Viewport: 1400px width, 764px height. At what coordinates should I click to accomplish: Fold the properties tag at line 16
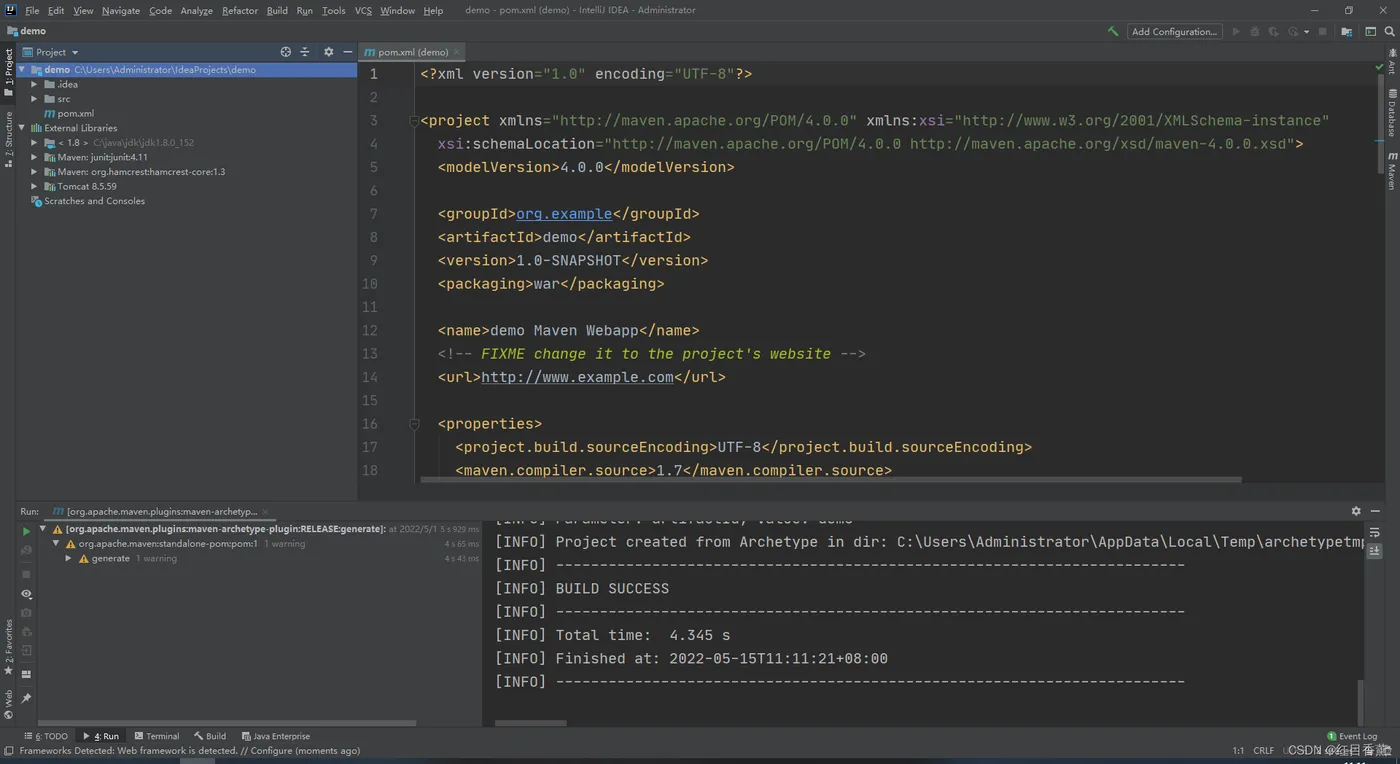[x=413, y=424]
